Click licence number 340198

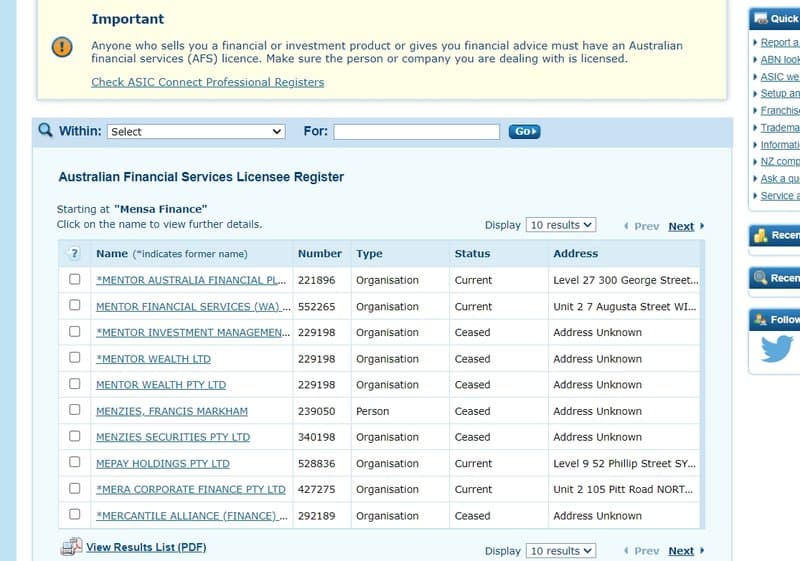click(316, 437)
